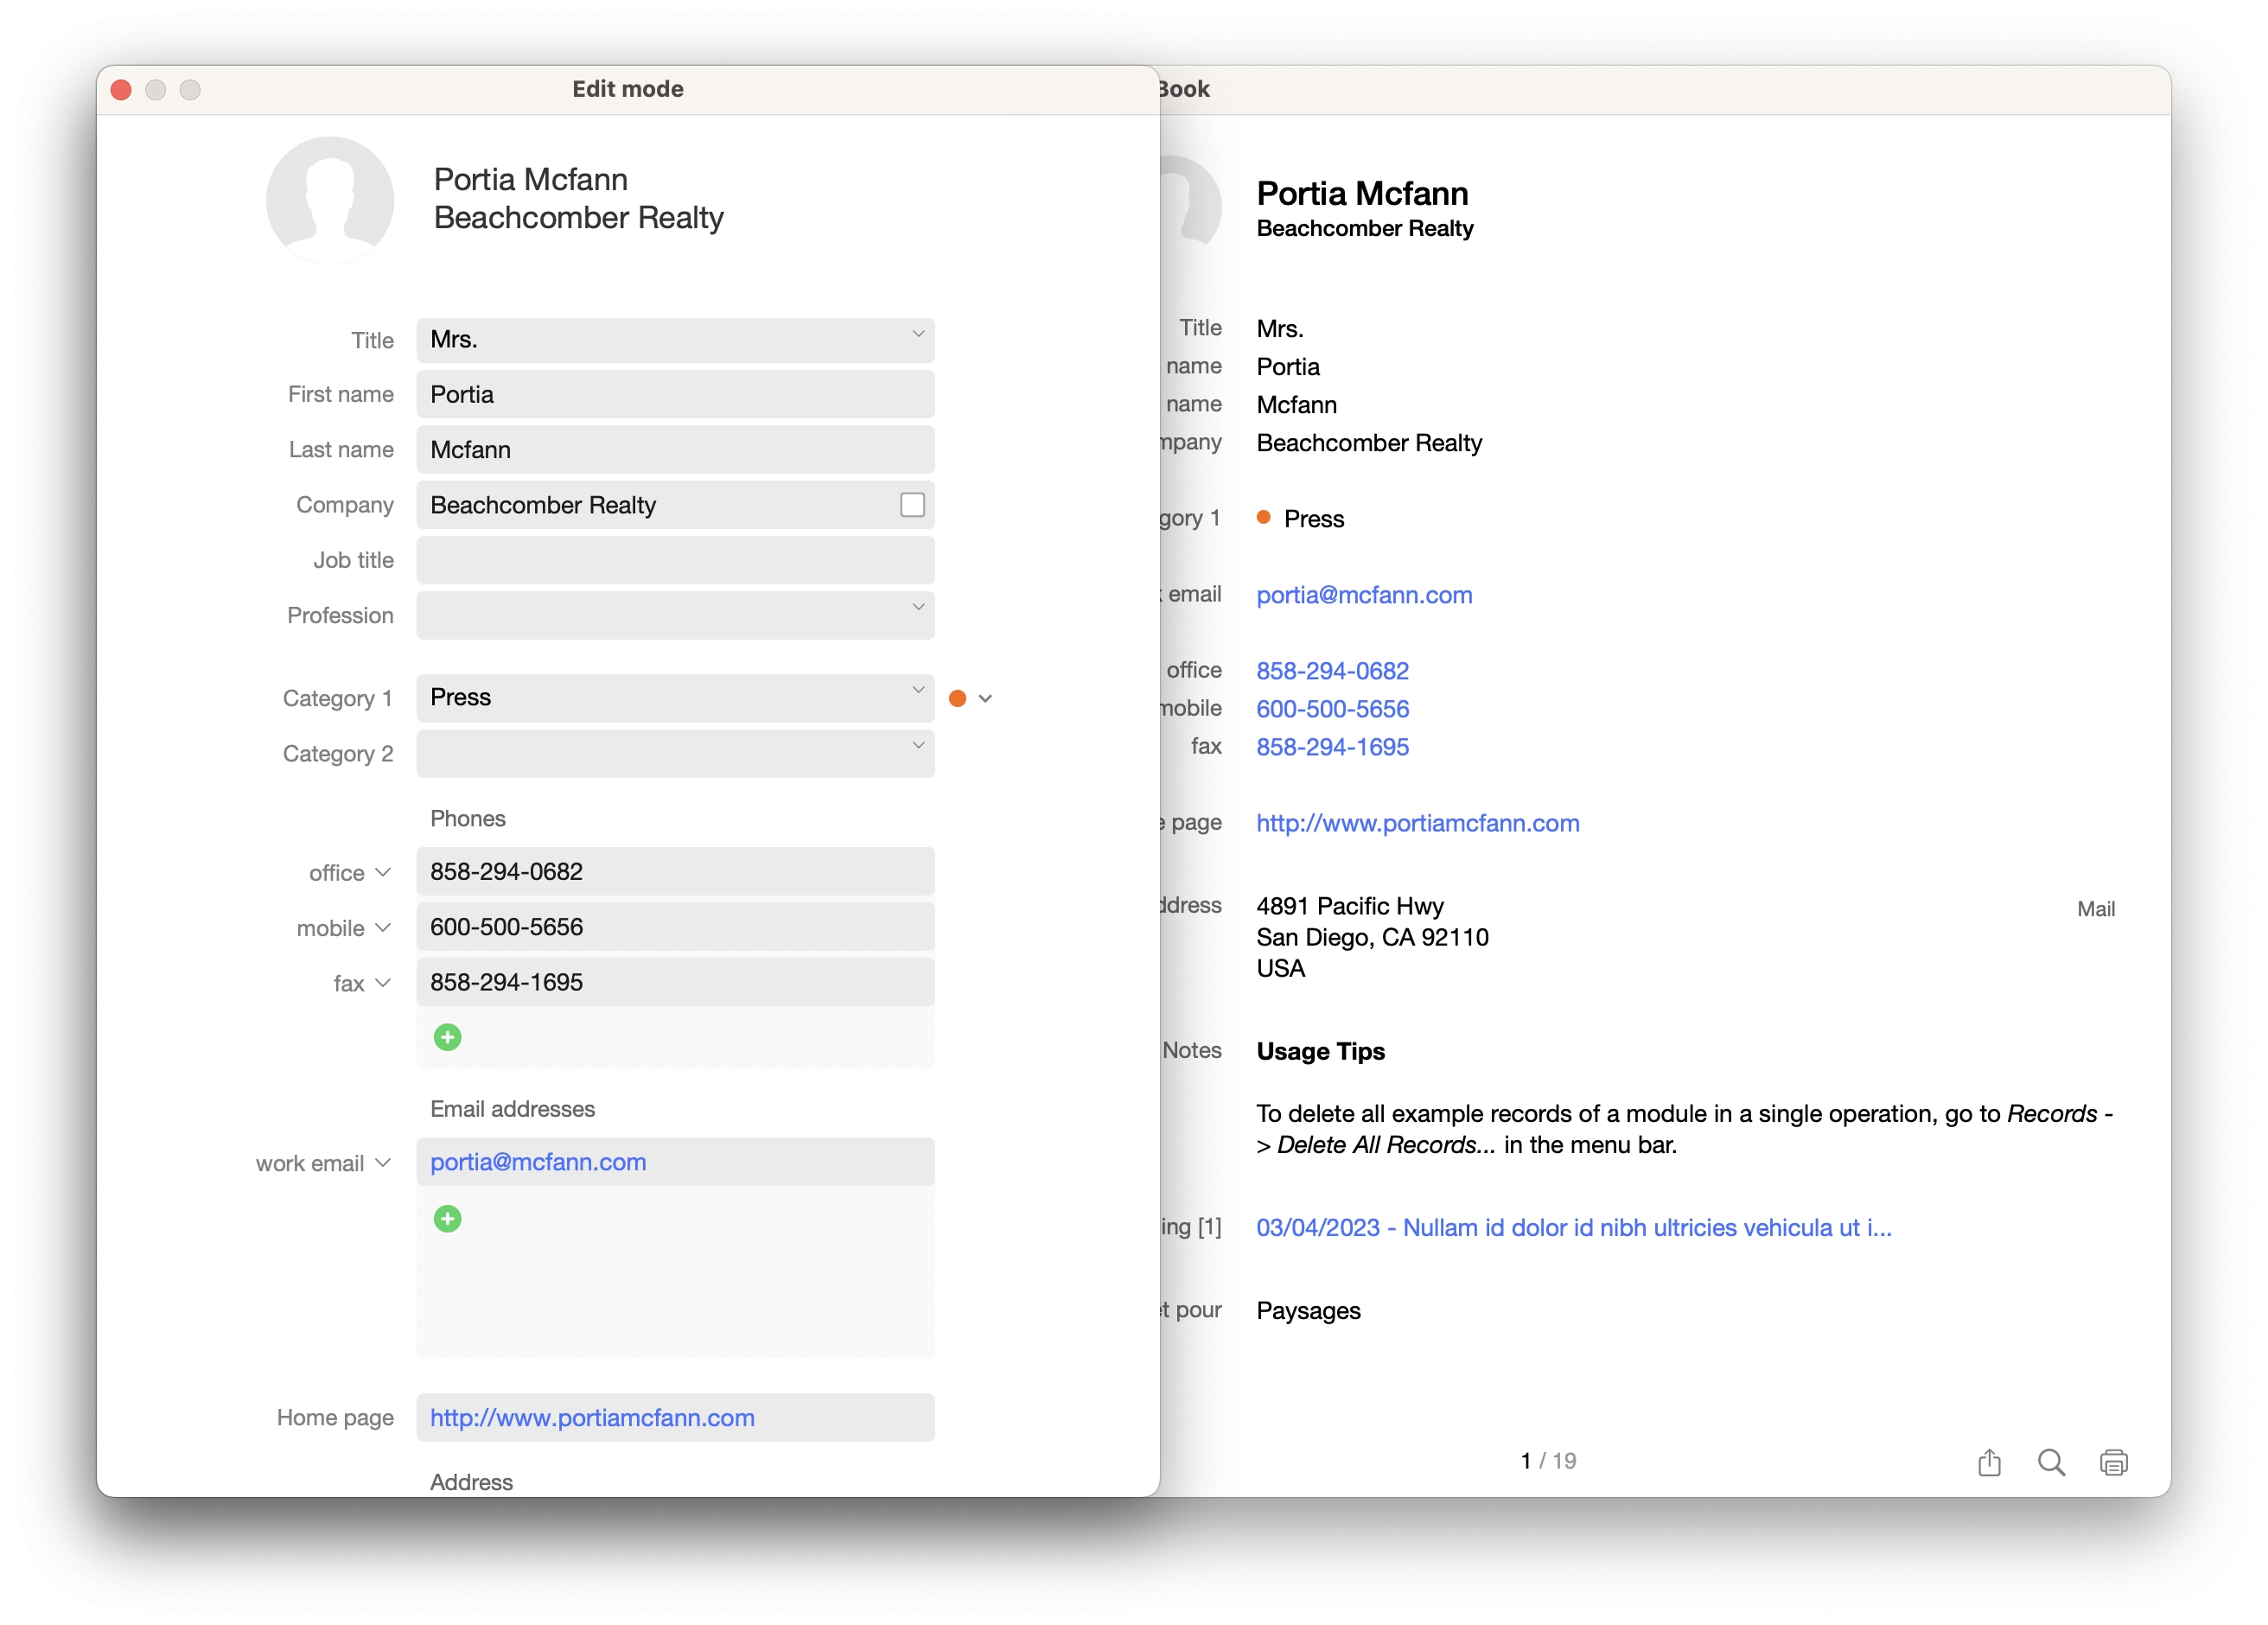Screen dimensions: 2268x1625
Task: Add a new phone number with green plus
Action: click(448, 1037)
